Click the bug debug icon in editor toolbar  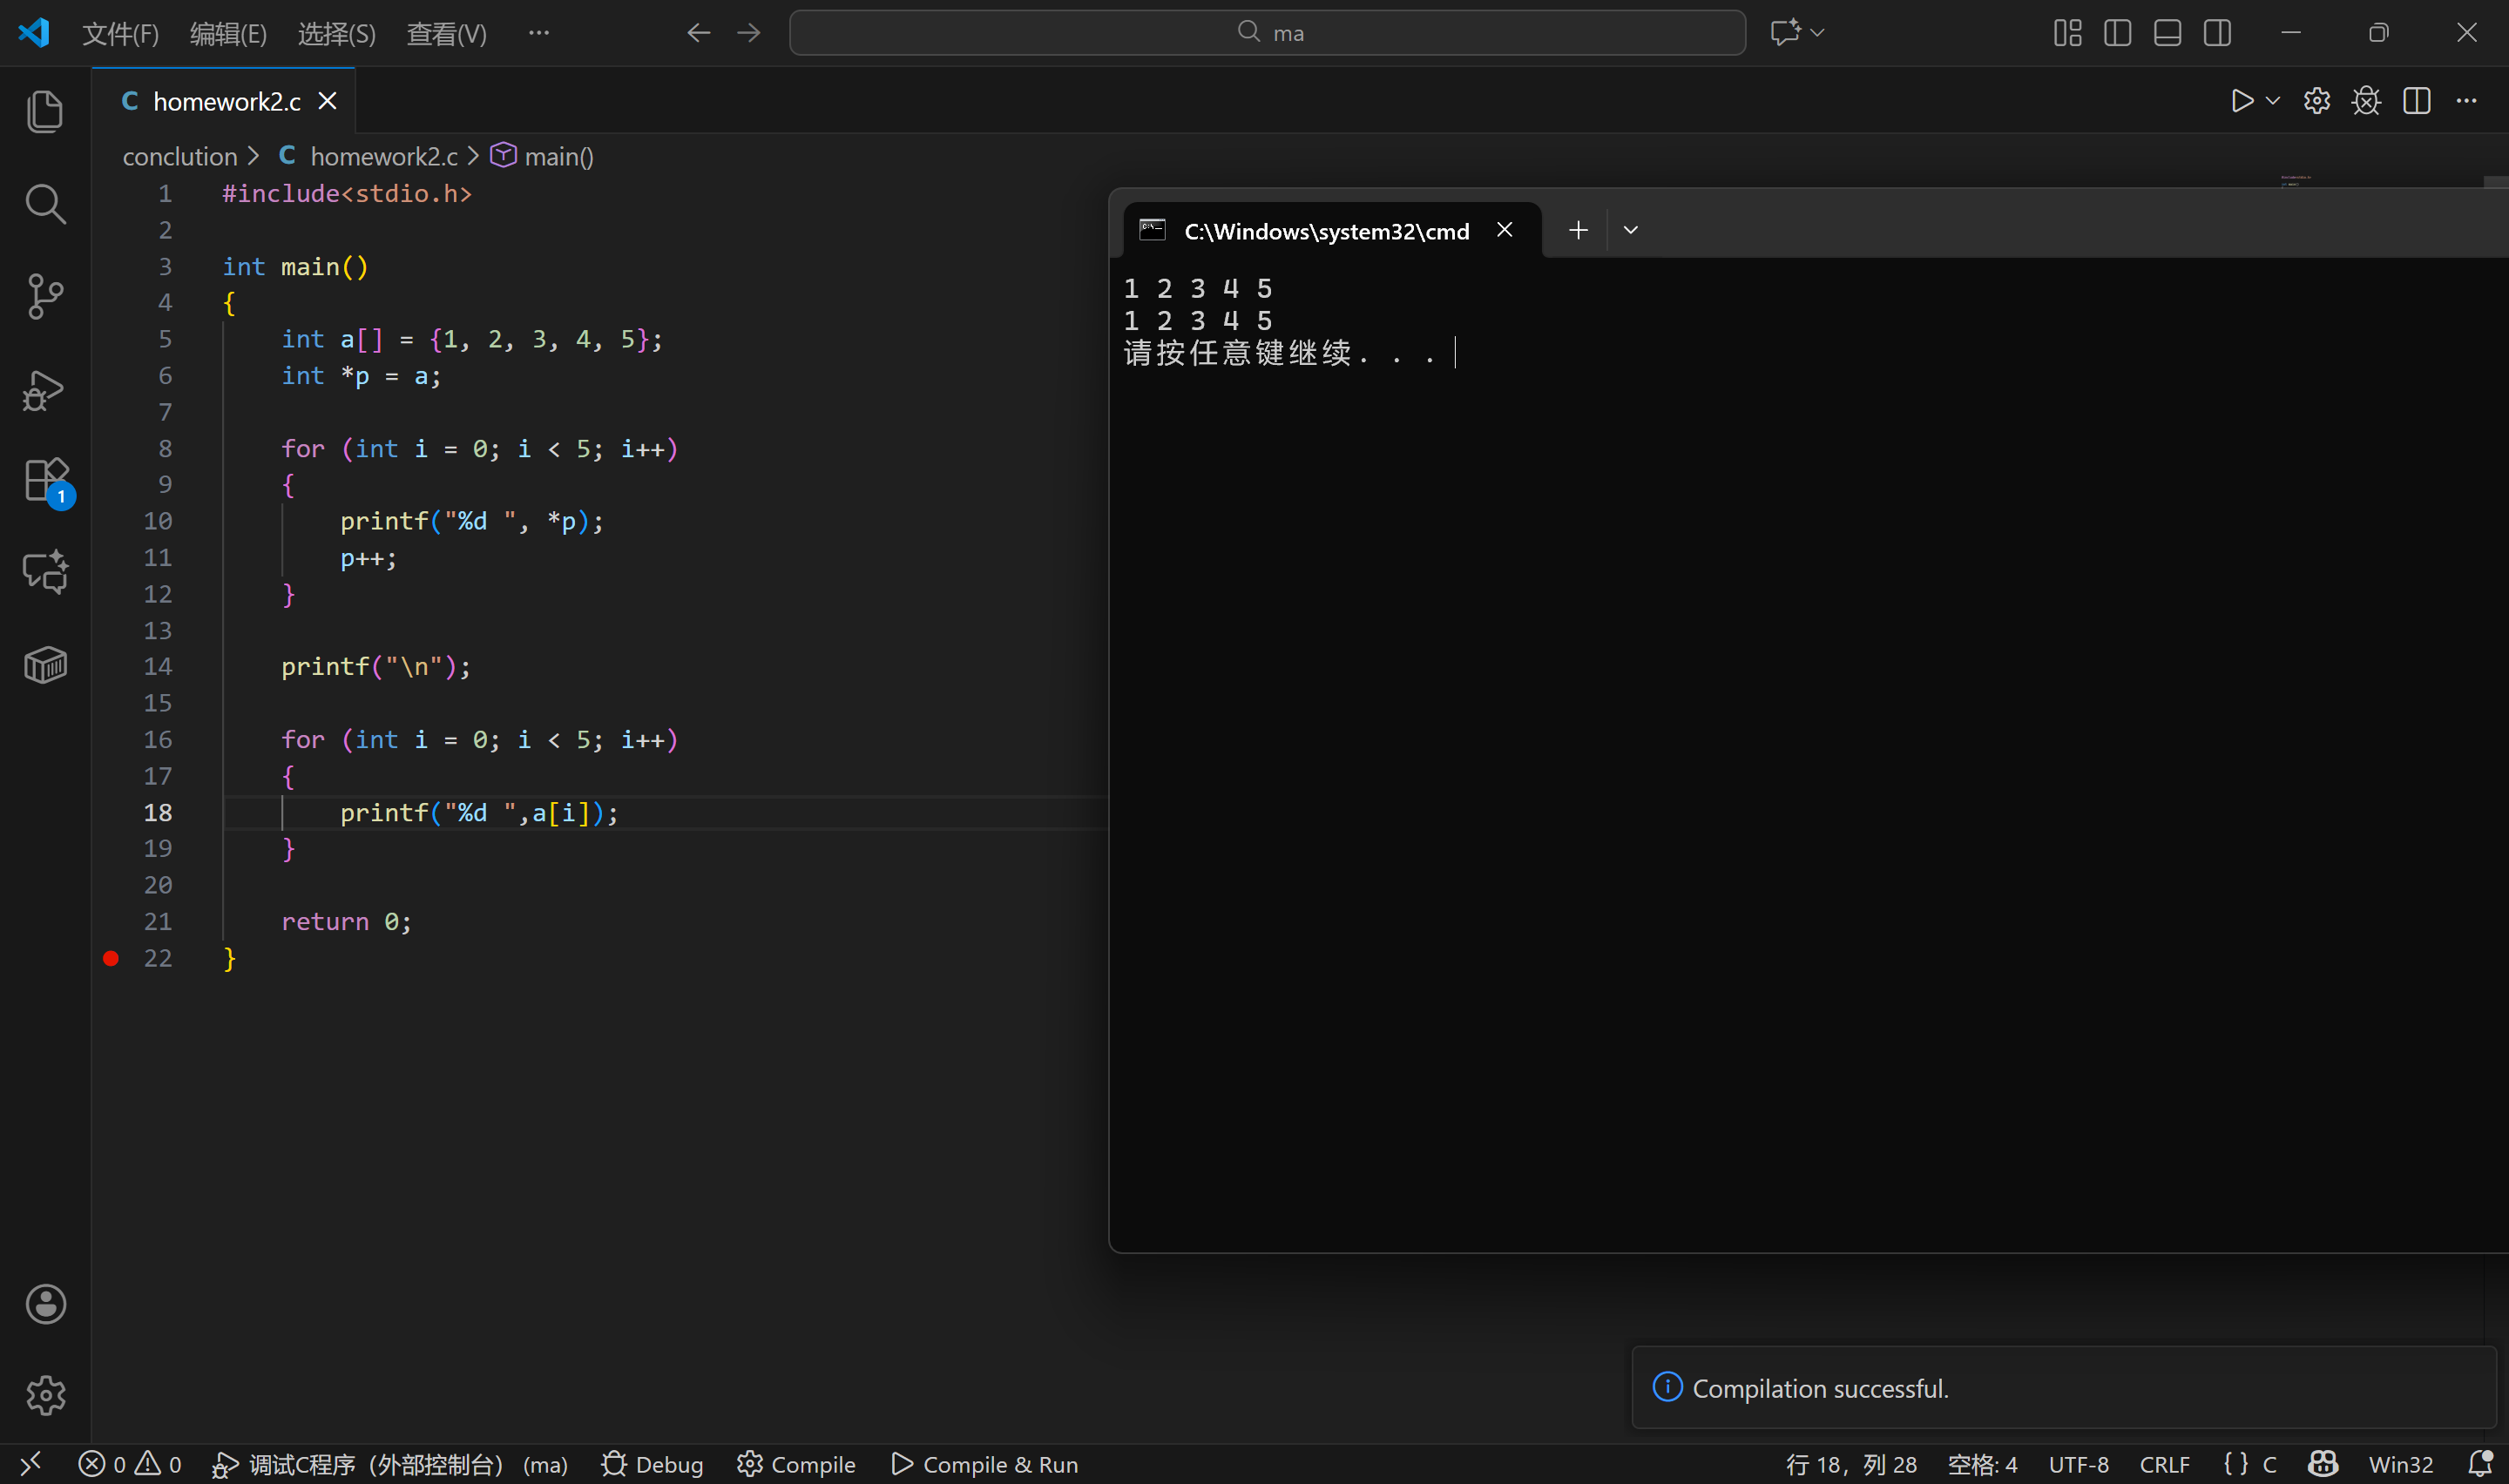click(2366, 101)
